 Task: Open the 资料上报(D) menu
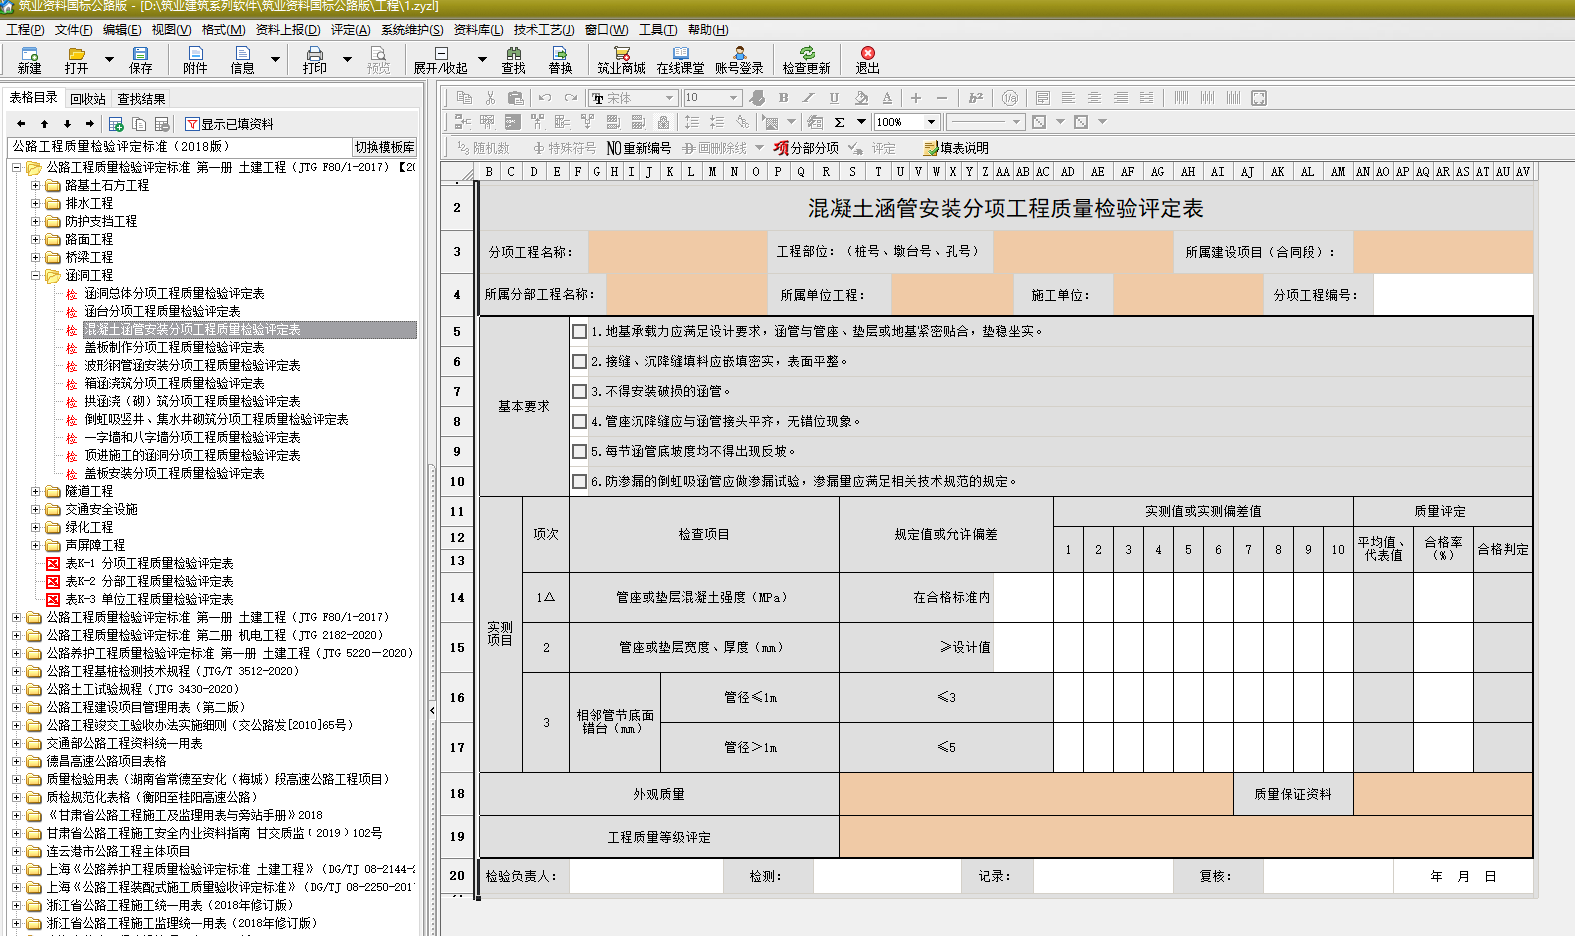coord(288,30)
